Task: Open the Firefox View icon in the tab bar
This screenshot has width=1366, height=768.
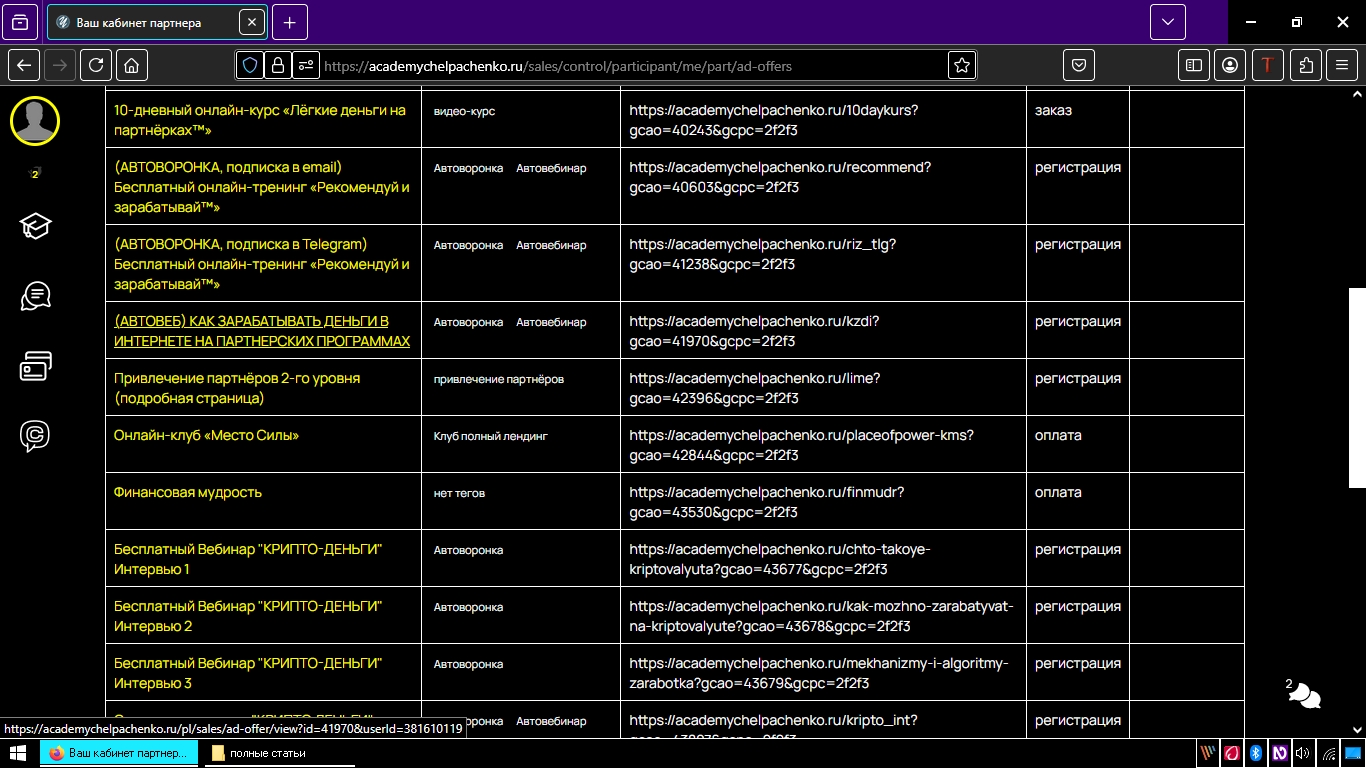Action: [21, 22]
